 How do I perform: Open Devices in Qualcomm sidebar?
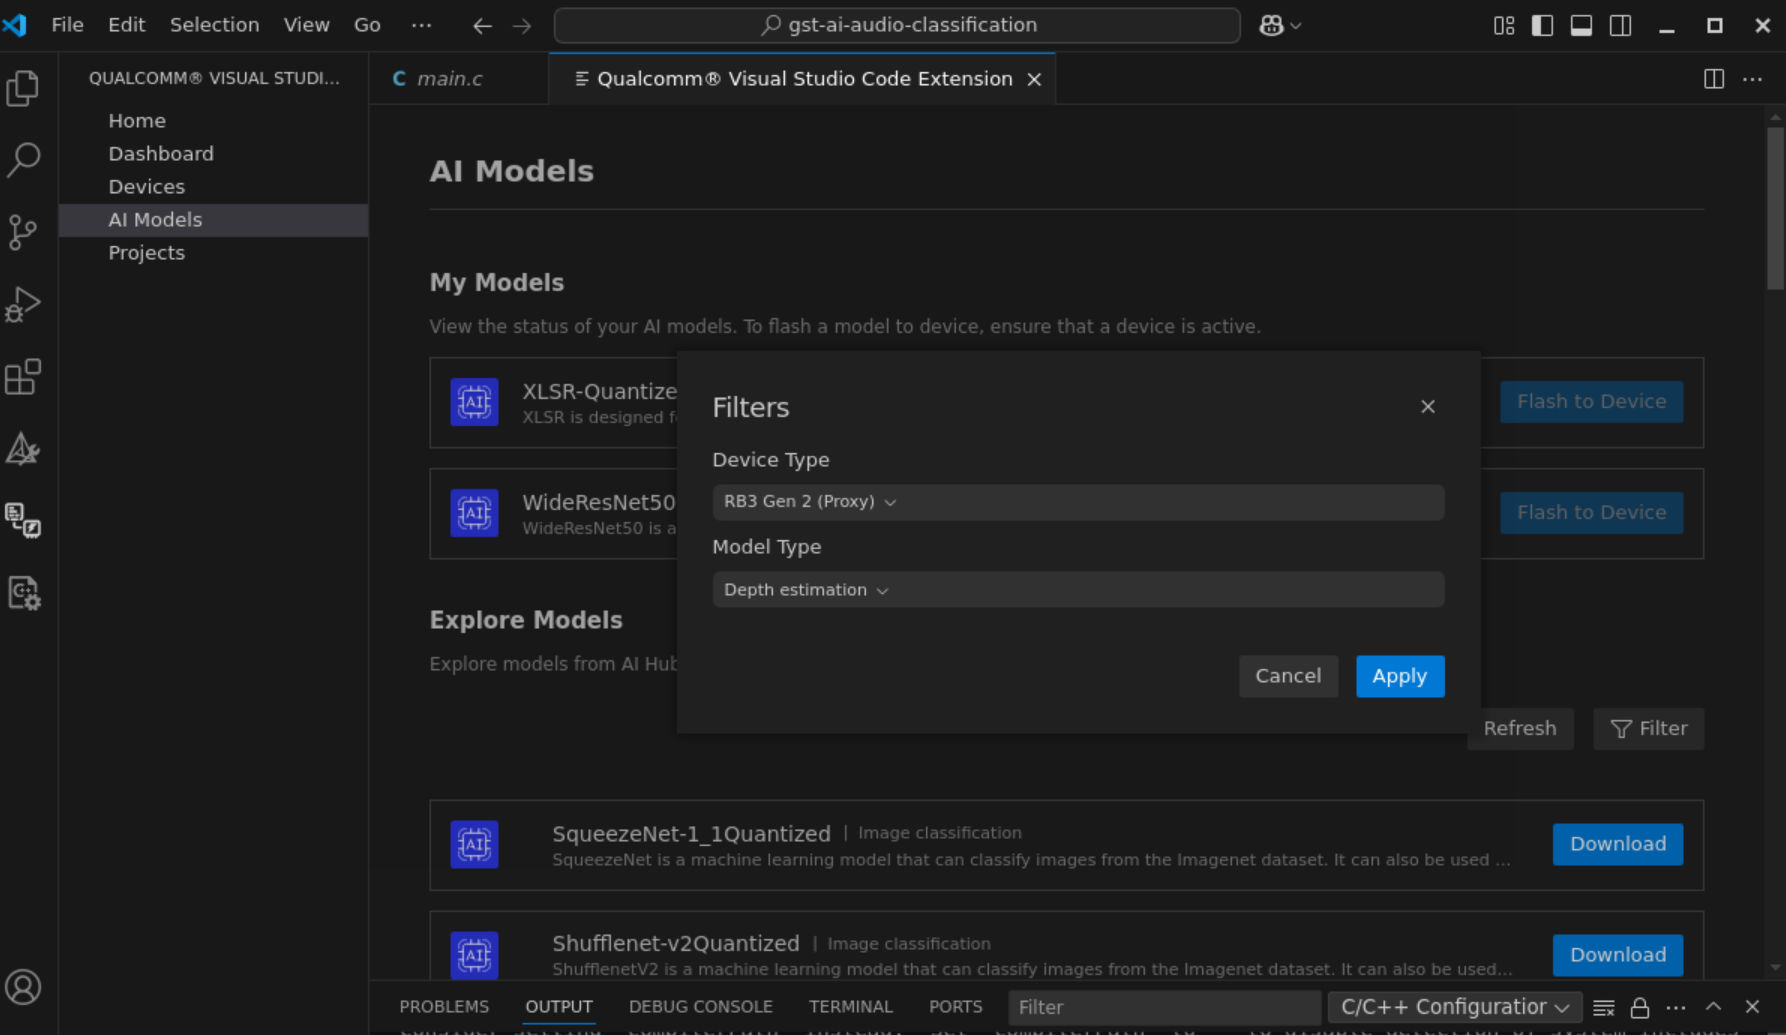213,187
